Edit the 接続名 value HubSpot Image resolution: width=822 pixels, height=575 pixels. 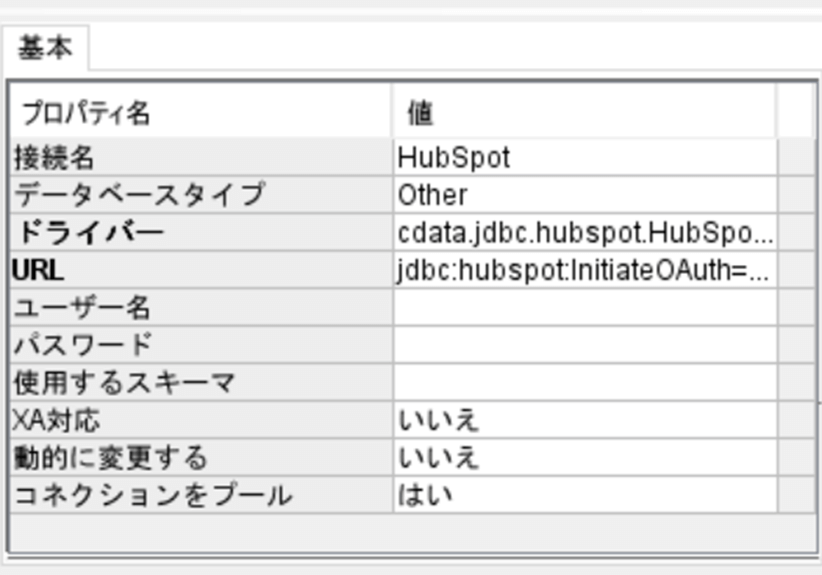pos(584,157)
